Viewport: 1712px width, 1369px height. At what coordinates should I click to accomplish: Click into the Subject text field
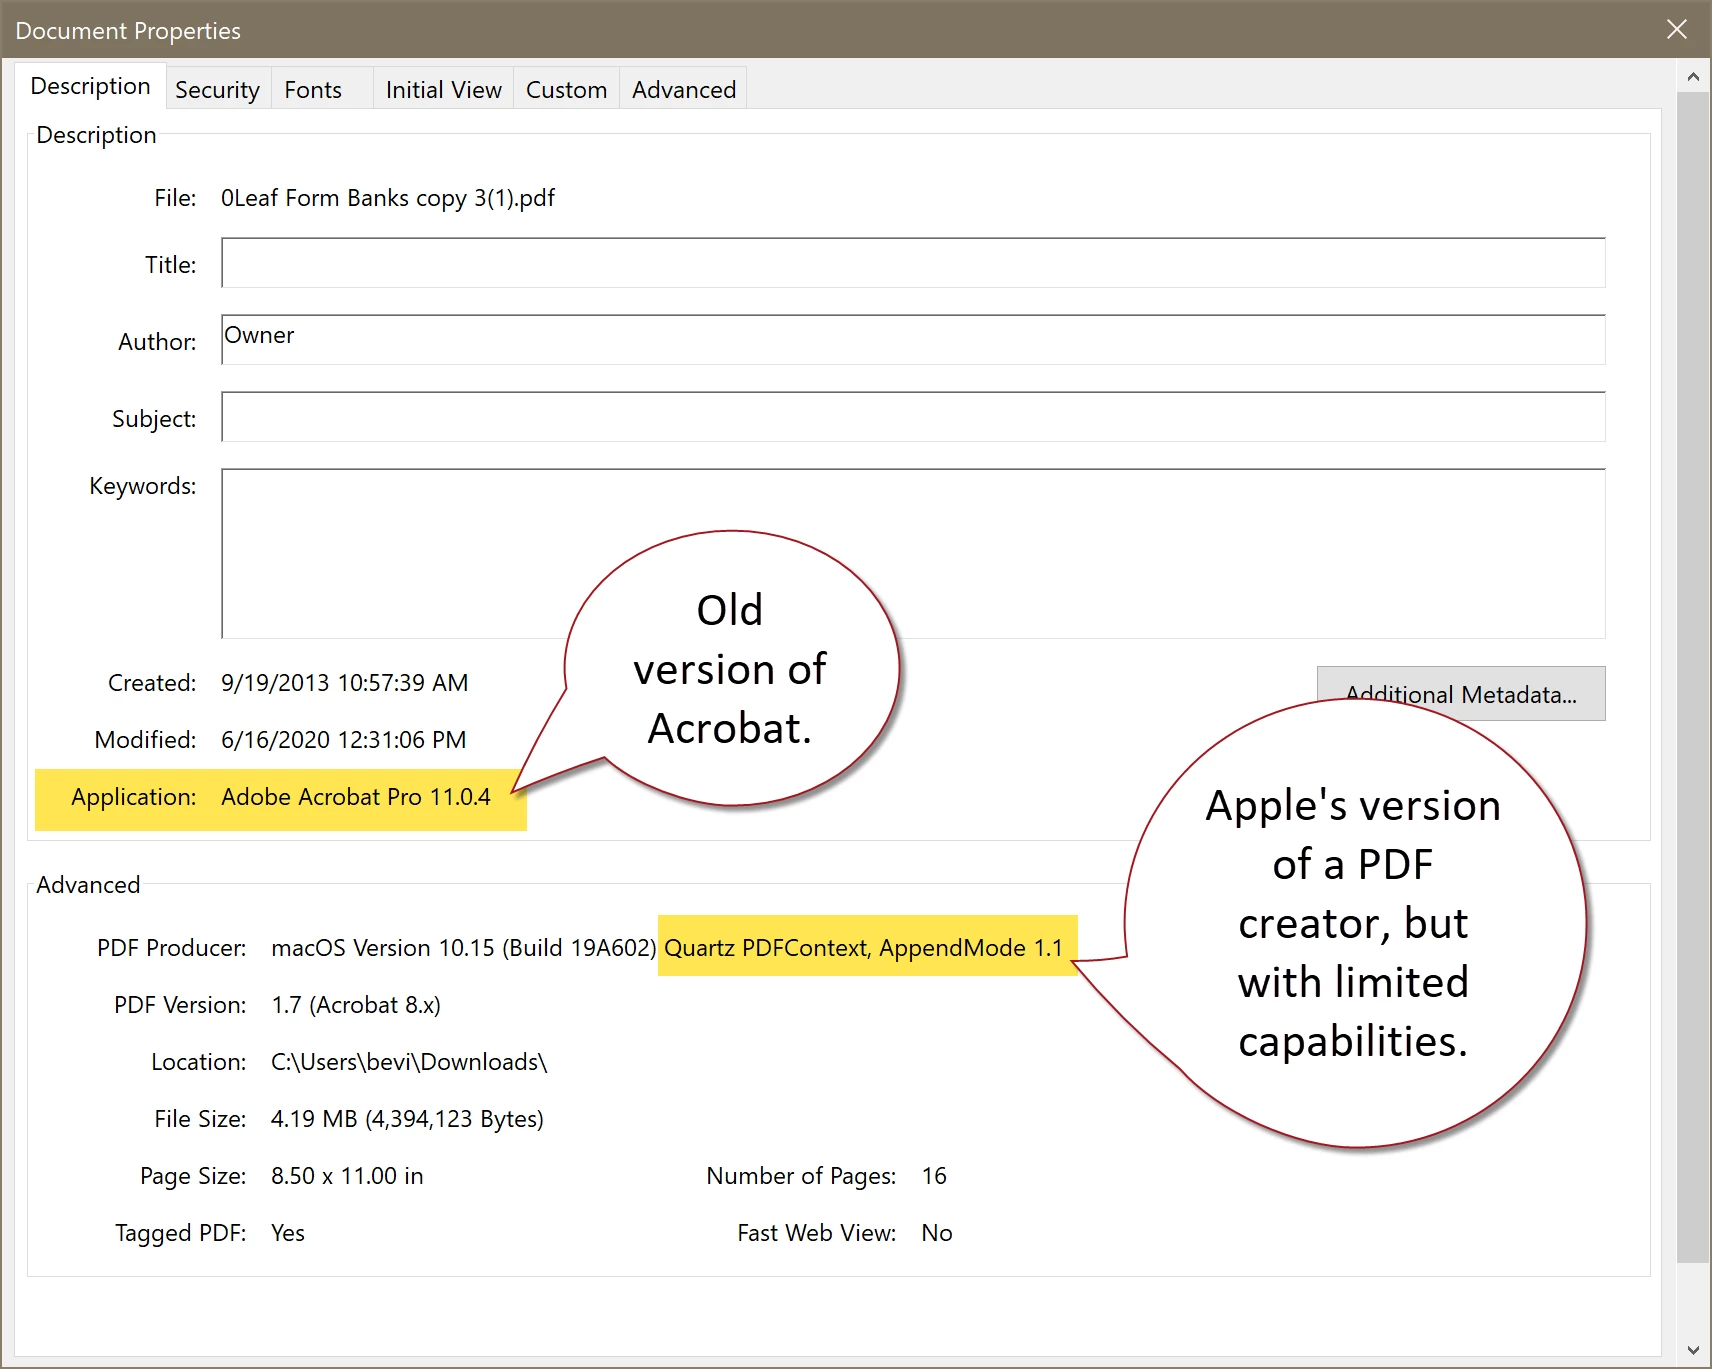[913, 417]
